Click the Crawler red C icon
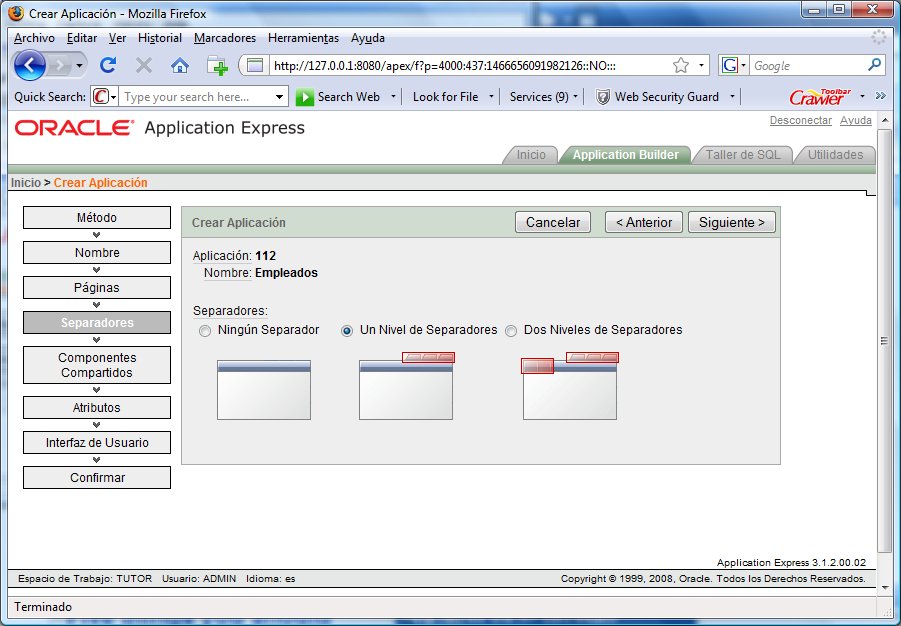This screenshot has width=901, height=626. (101, 97)
